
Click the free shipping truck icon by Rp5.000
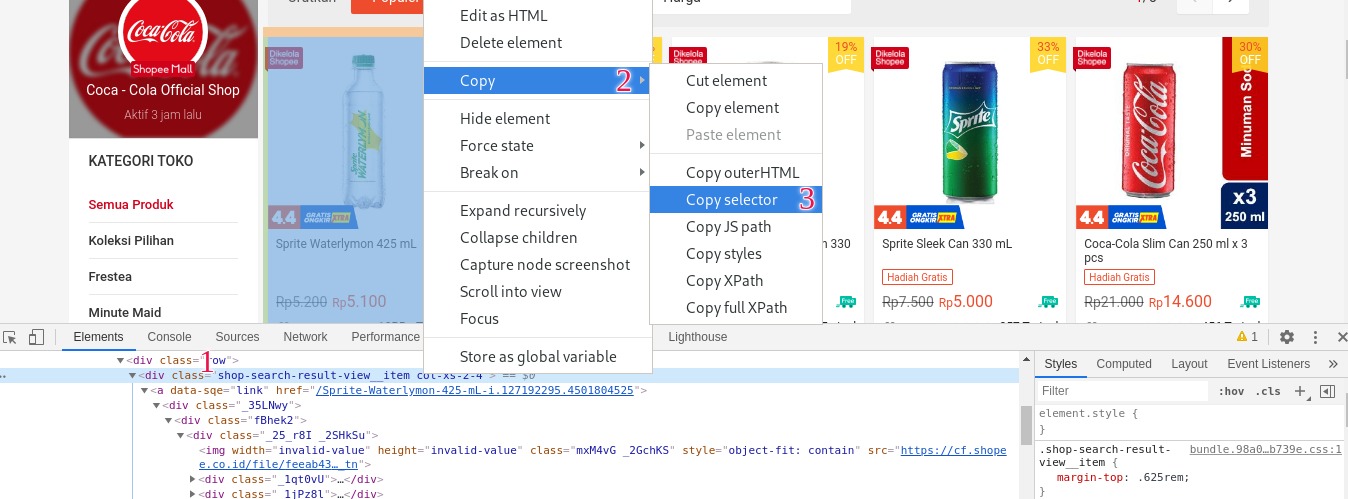pyautogui.click(x=1048, y=301)
